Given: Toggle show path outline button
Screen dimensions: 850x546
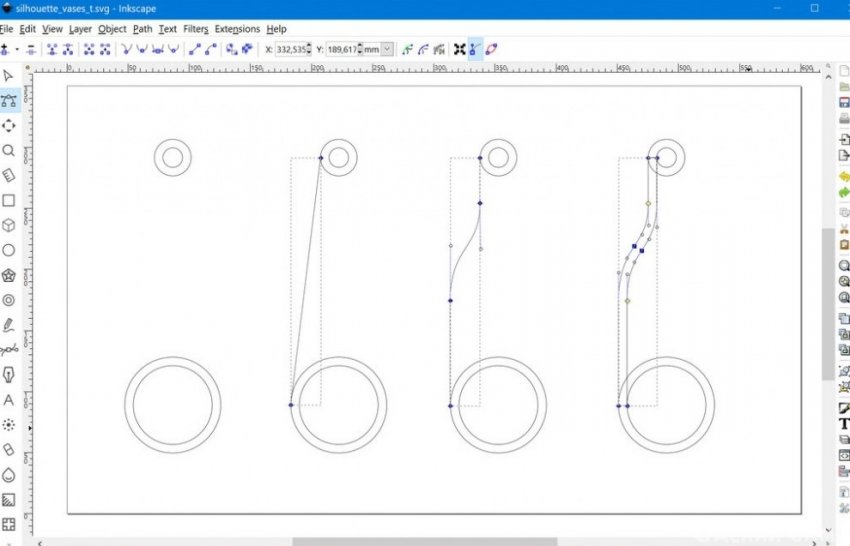Looking at the screenshot, I should point(491,48).
